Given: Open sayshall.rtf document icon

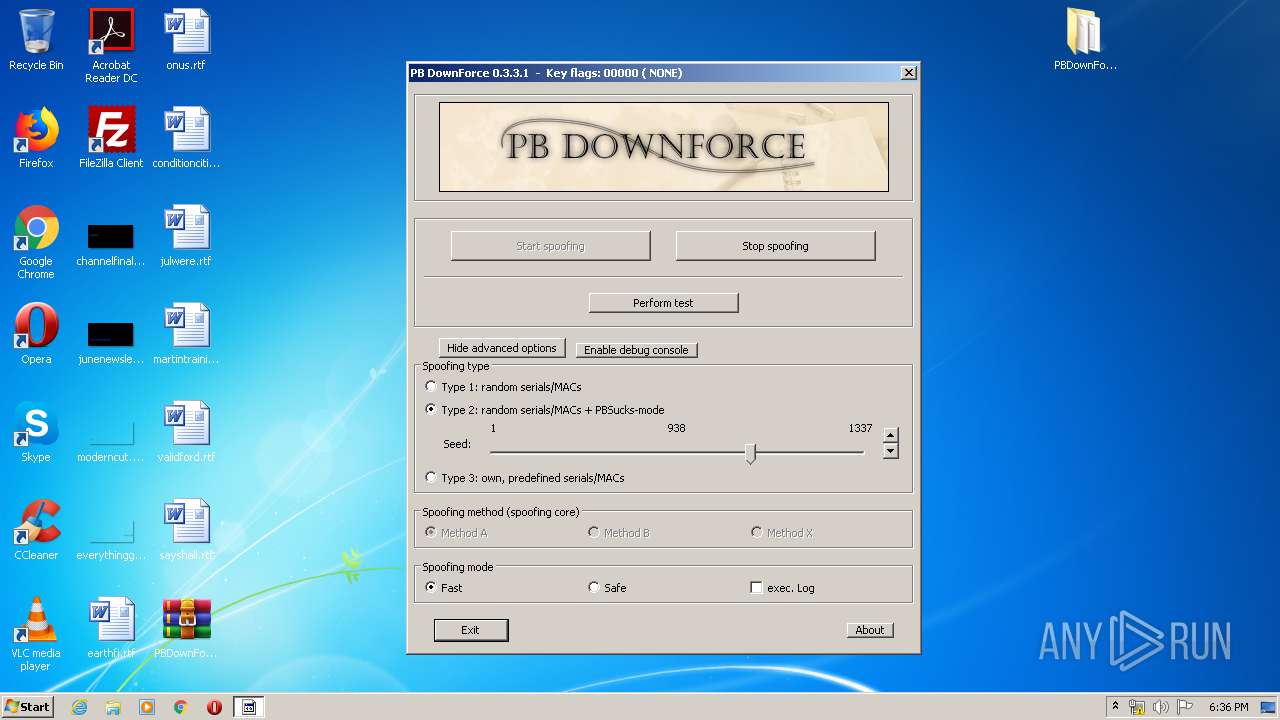Looking at the screenshot, I should point(186,530).
